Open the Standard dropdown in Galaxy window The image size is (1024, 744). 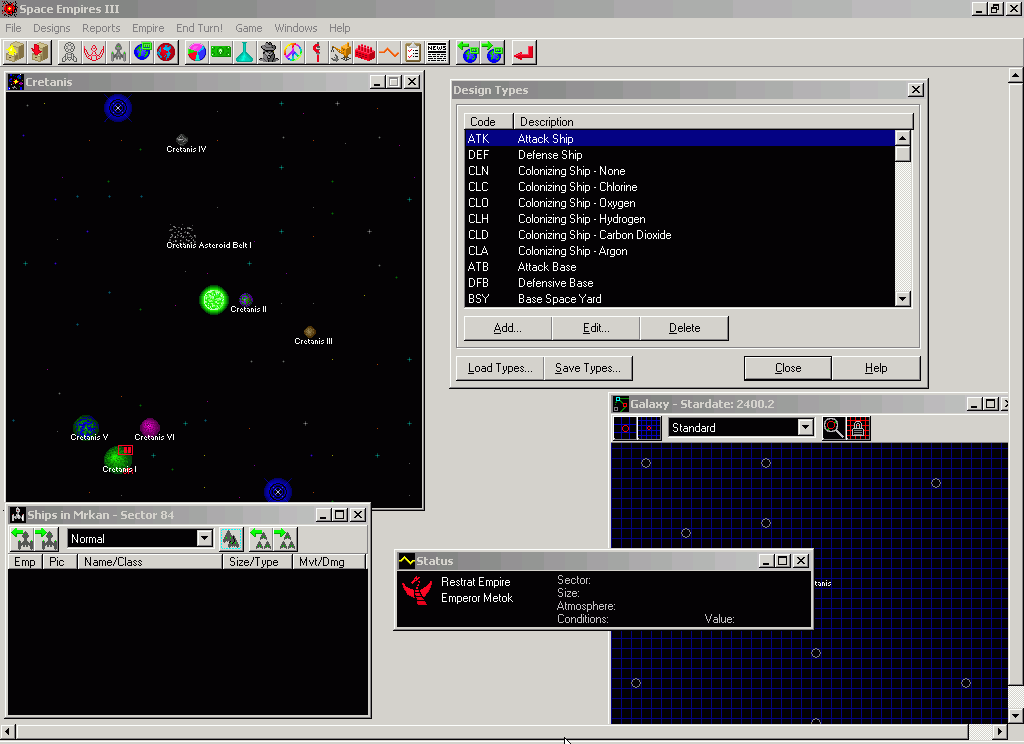[x=805, y=428]
